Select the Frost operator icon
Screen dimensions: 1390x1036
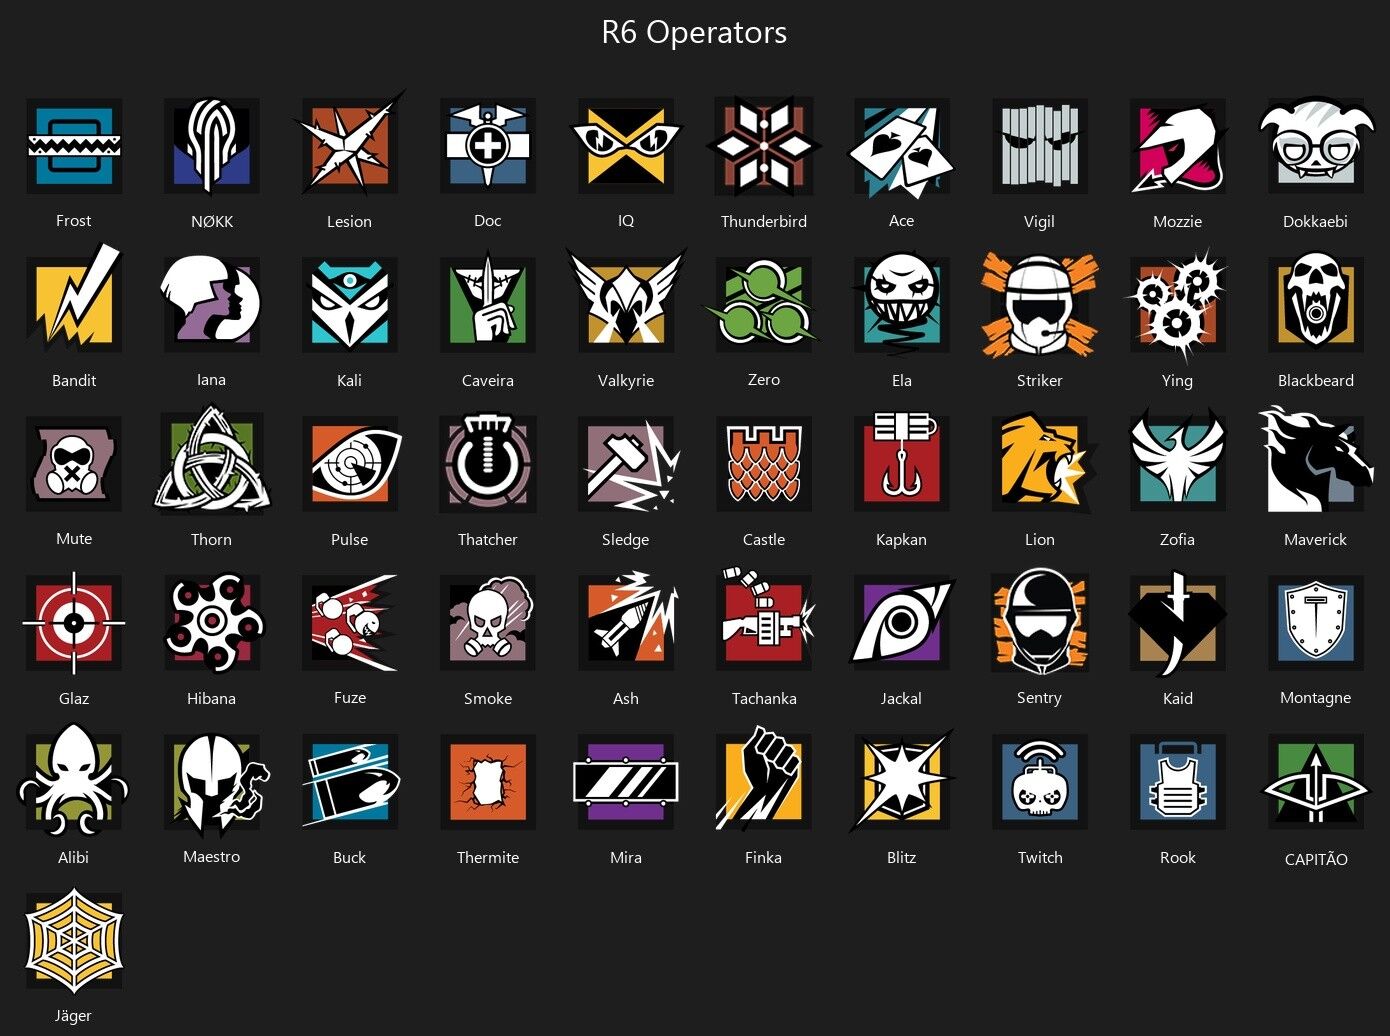tap(73, 146)
